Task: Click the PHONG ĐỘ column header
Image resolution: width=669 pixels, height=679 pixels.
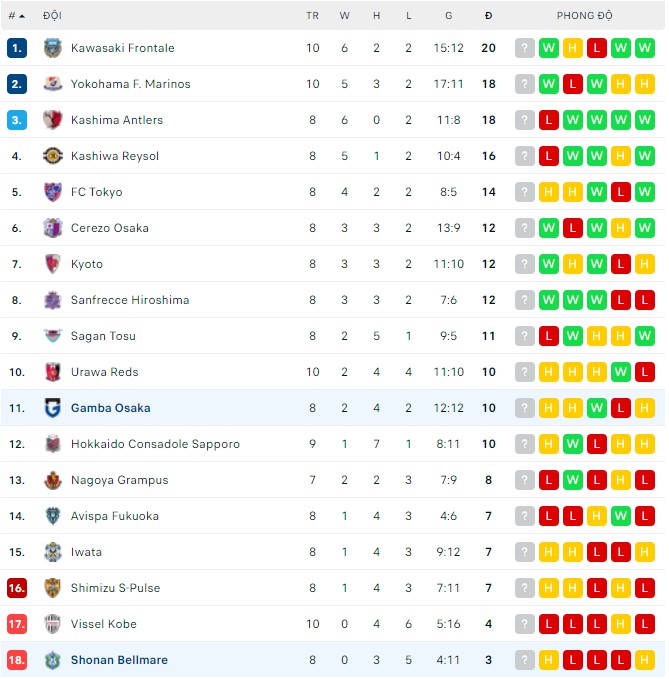Action: coord(585,16)
